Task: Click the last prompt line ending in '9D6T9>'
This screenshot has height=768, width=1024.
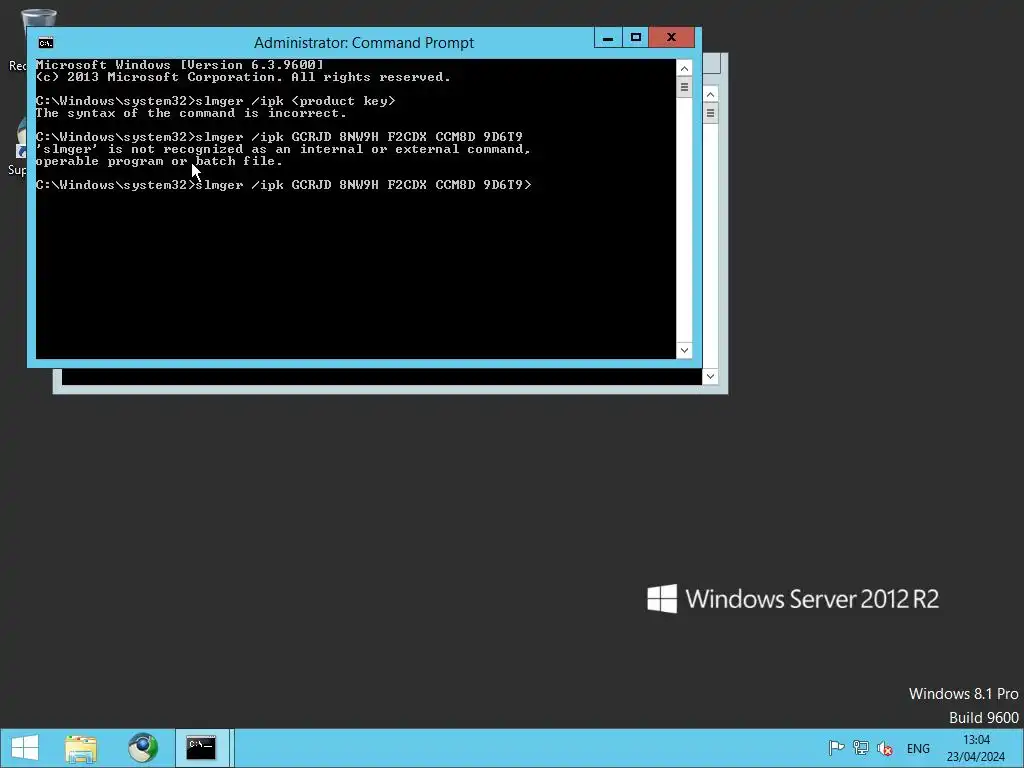Action: [x=283, y=185]
